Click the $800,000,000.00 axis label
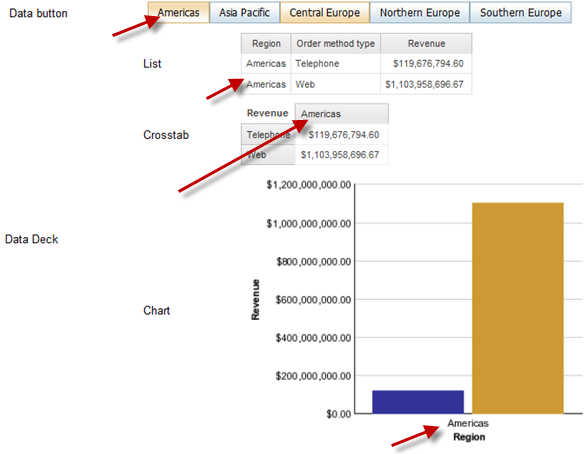 coord(314,262)
